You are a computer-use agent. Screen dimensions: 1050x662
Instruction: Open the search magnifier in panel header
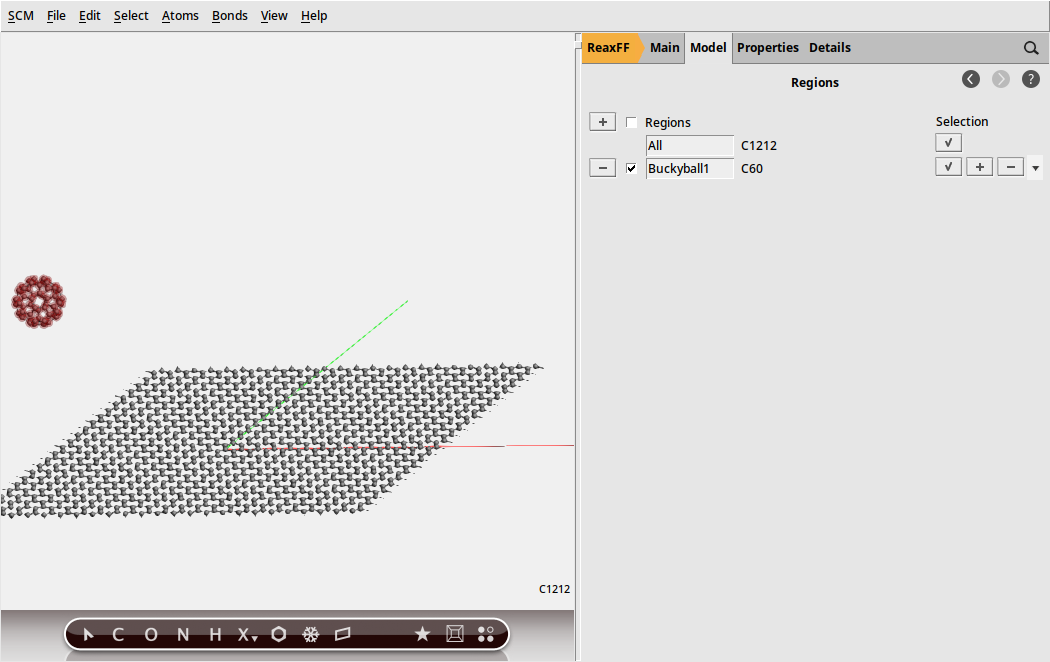pos(1030,47)
